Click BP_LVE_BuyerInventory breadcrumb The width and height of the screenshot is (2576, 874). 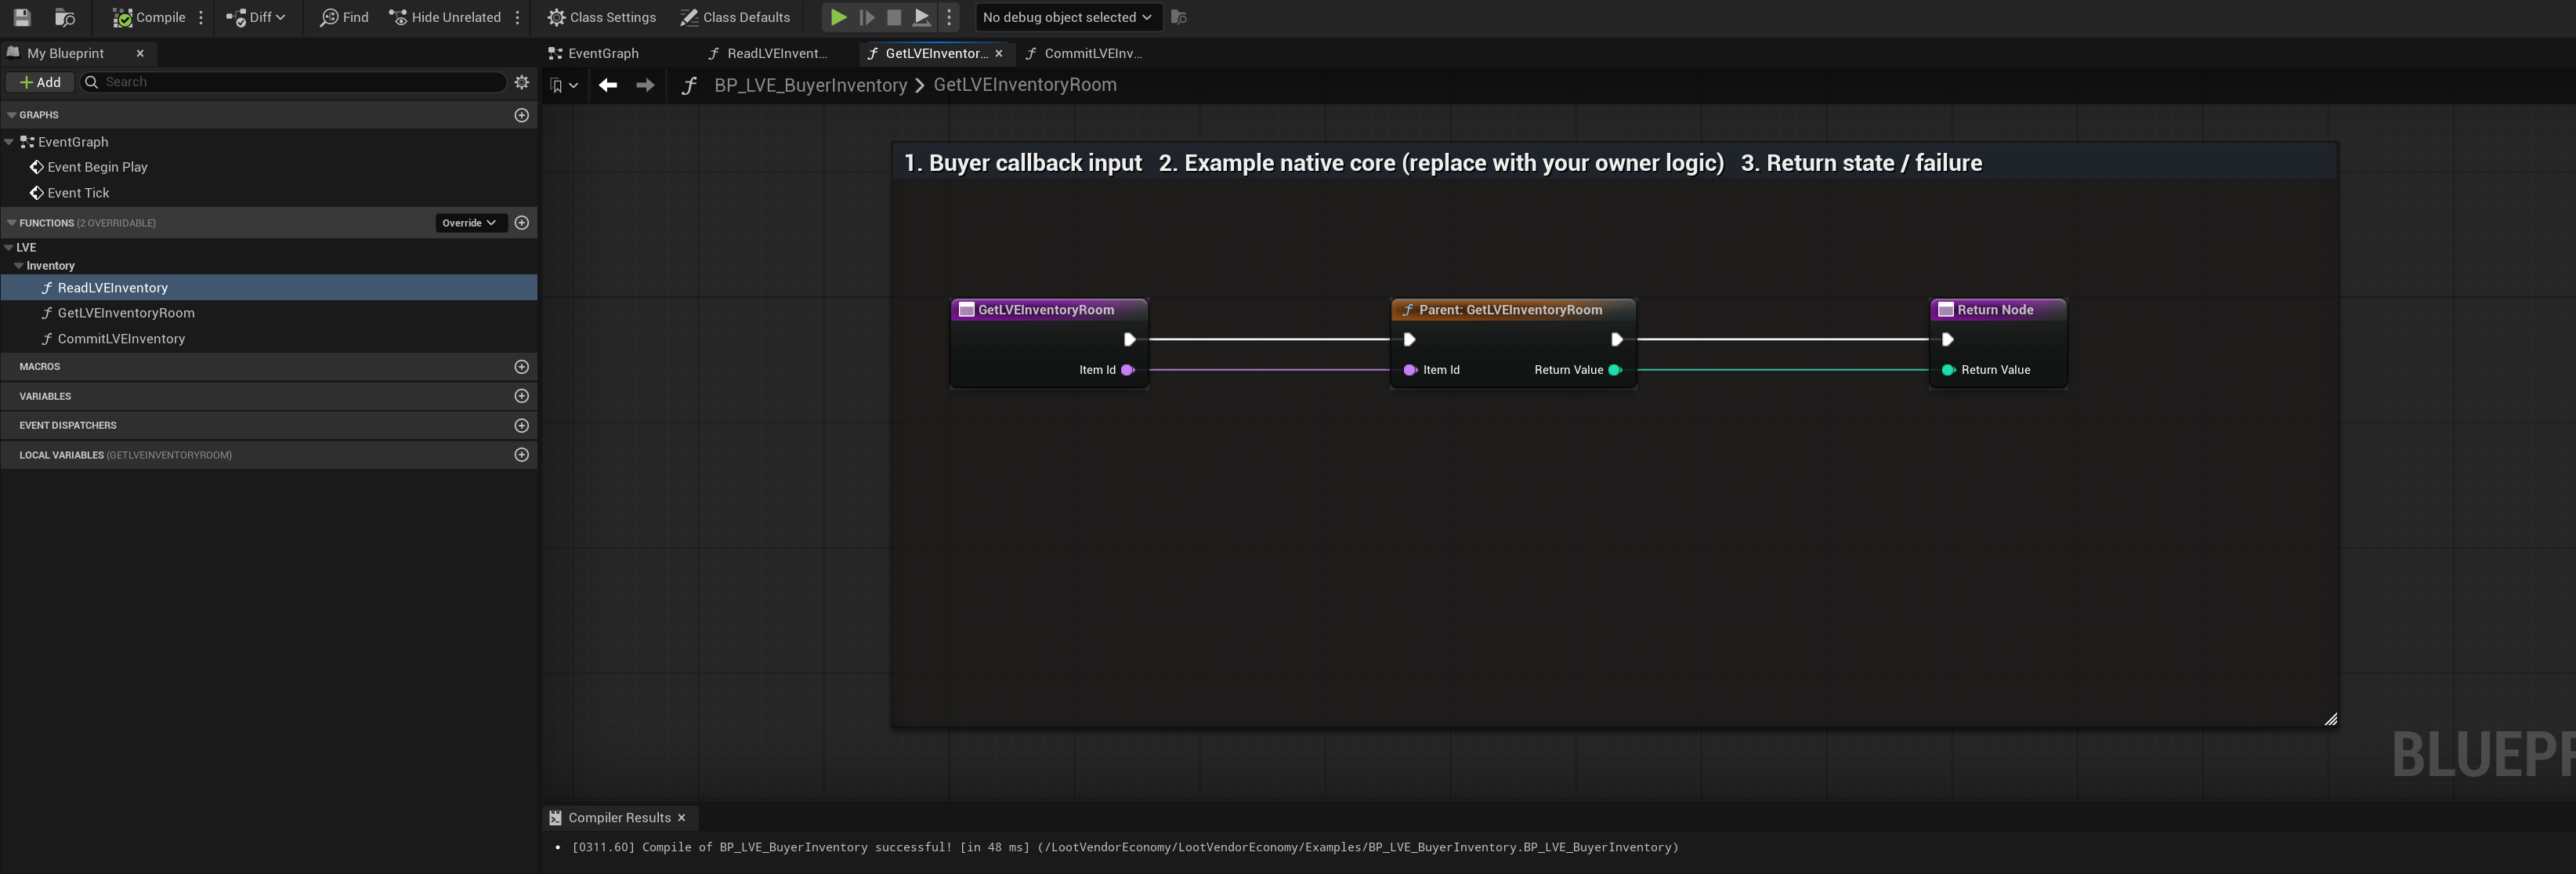810,85
